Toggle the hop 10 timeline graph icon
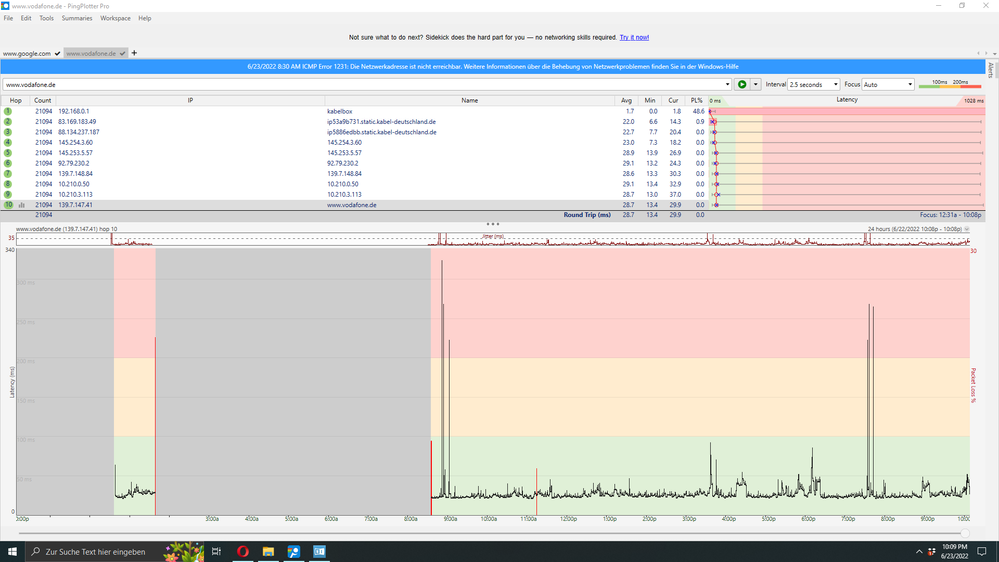 22,205
